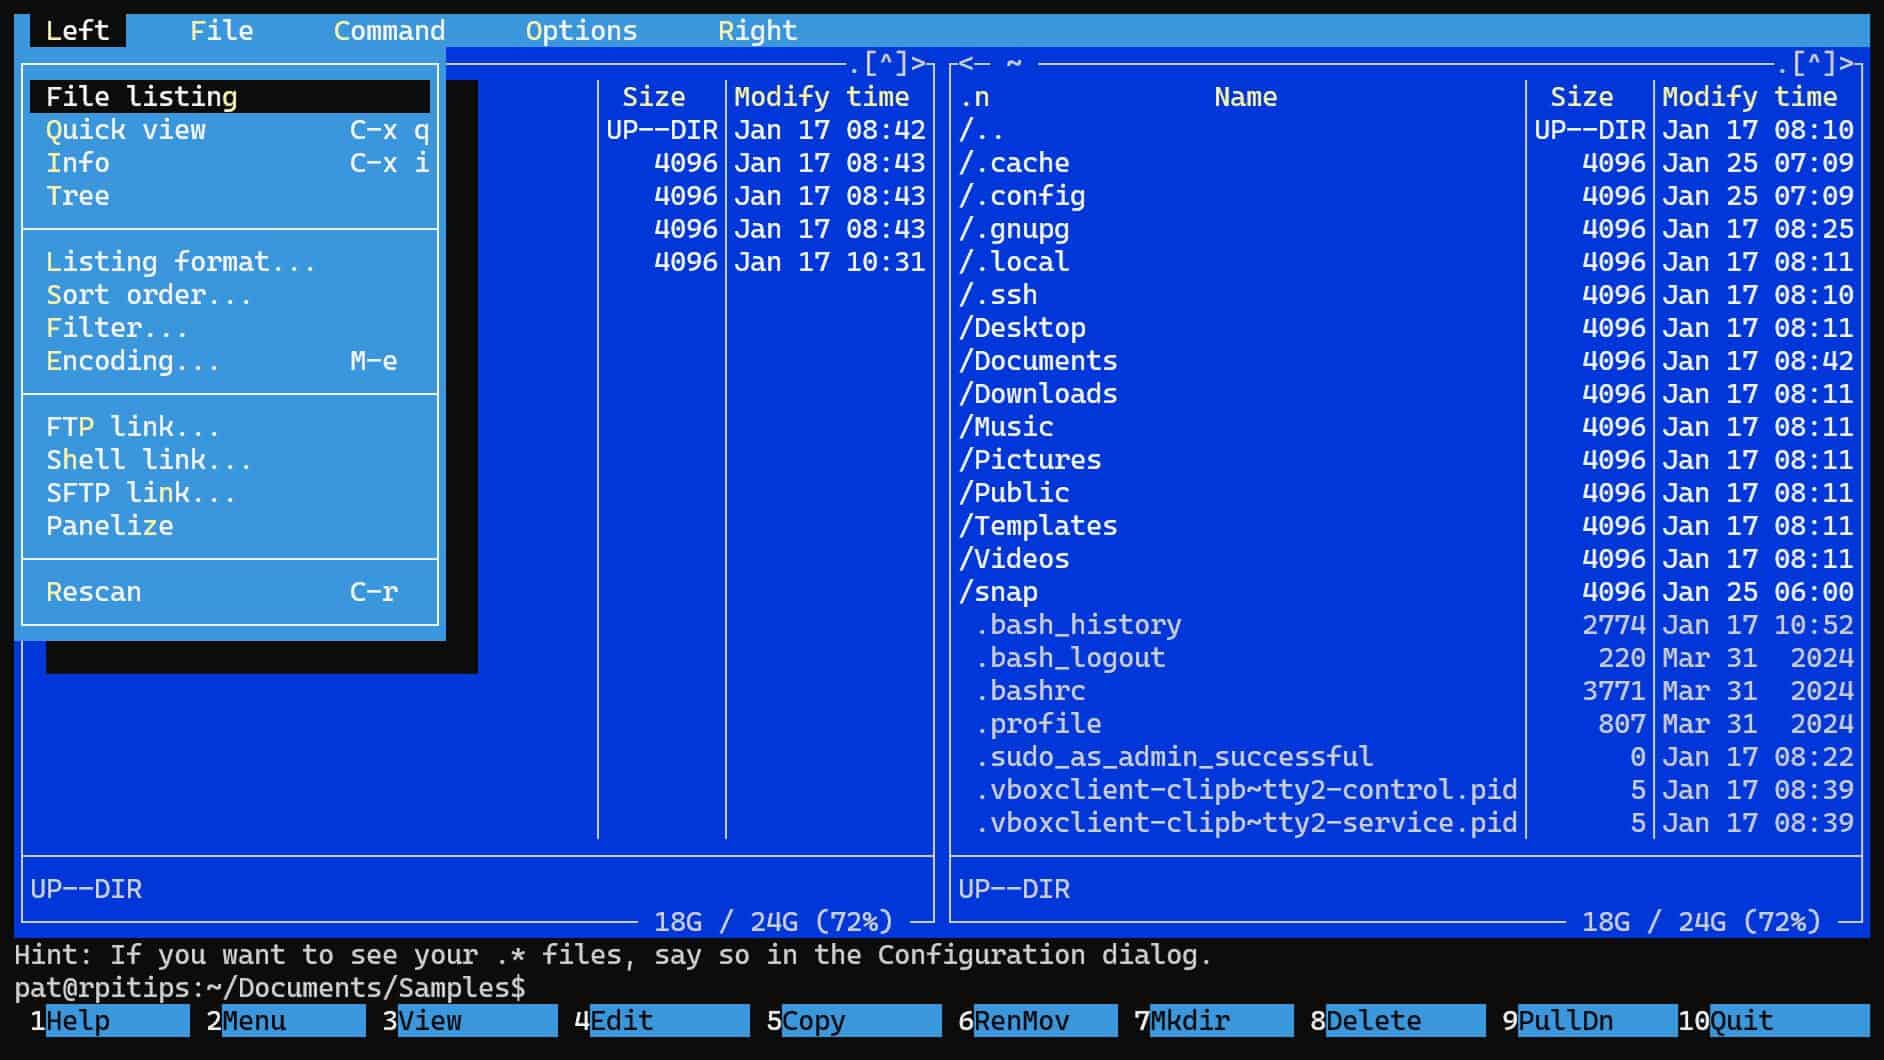This screenshot has width=1884, height=1060.
Task: Select the Info menu entry
Action: [x=78, y=163]
